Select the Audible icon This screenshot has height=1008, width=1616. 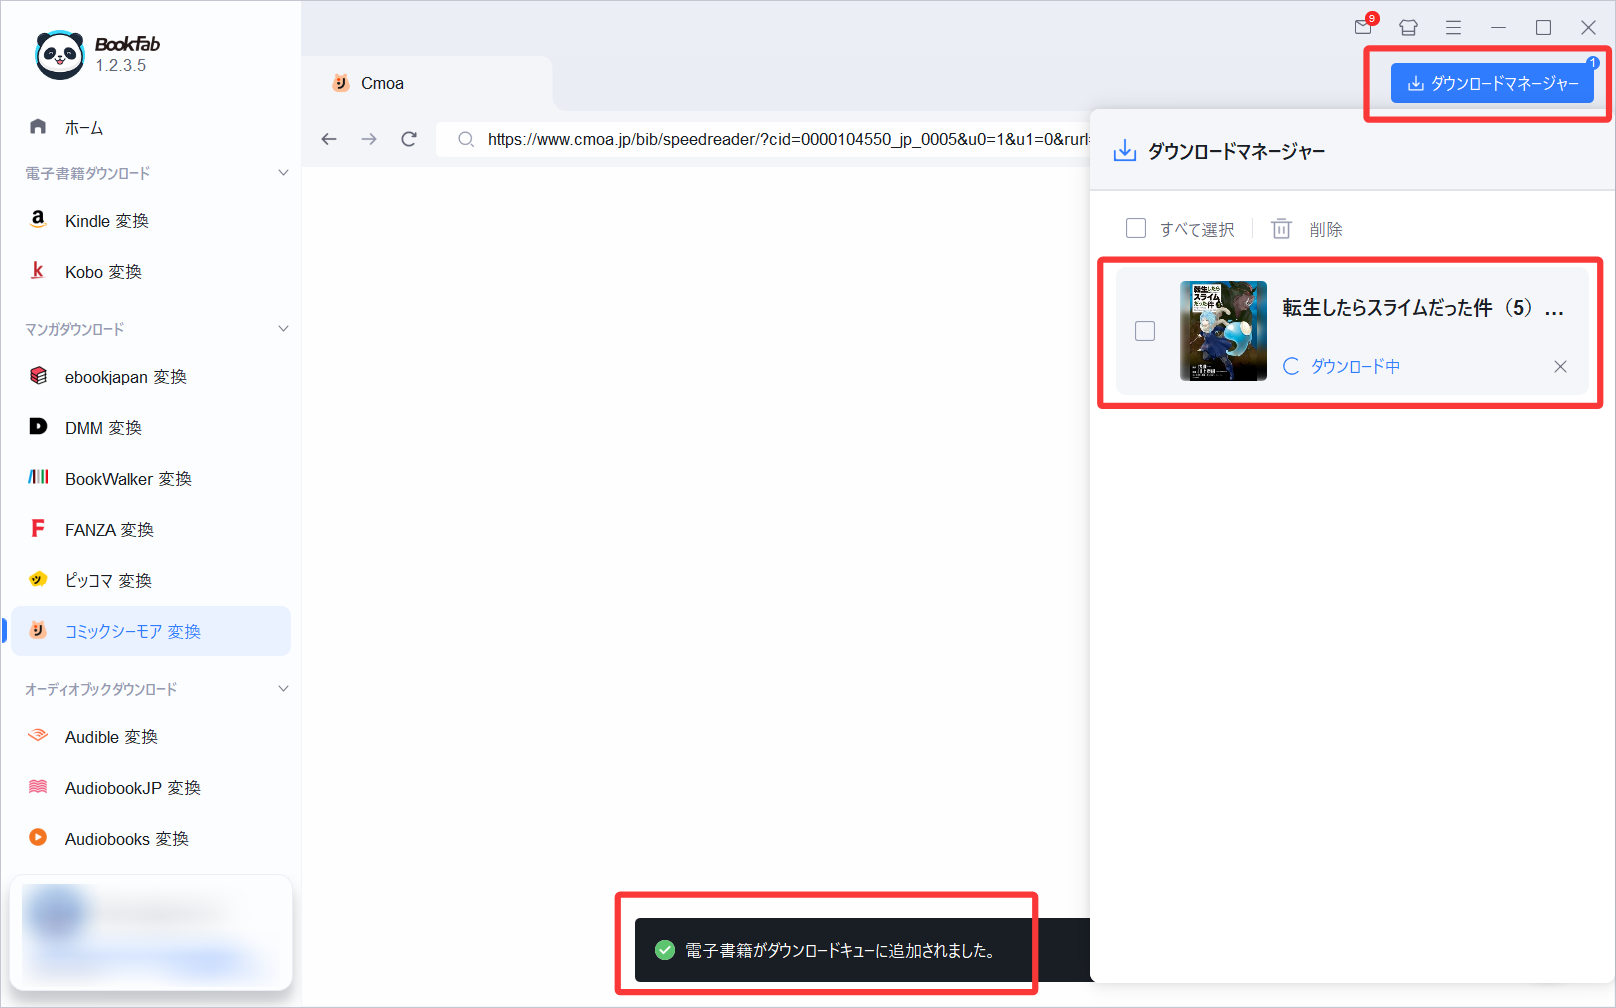[38, 735]
